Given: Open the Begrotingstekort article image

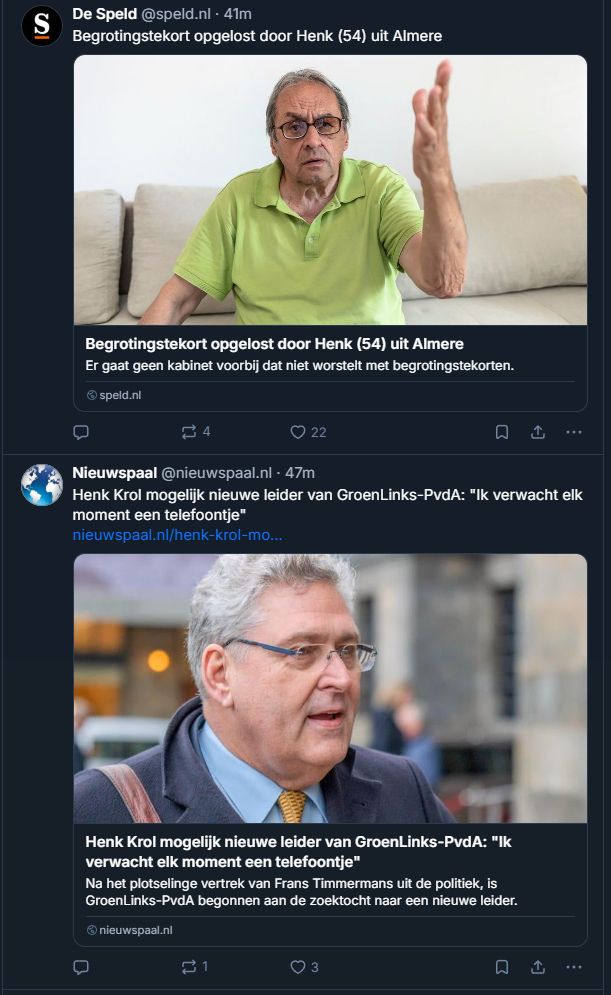Looking at the screenshot, I should pyautogui.click(x=330, y=190).
